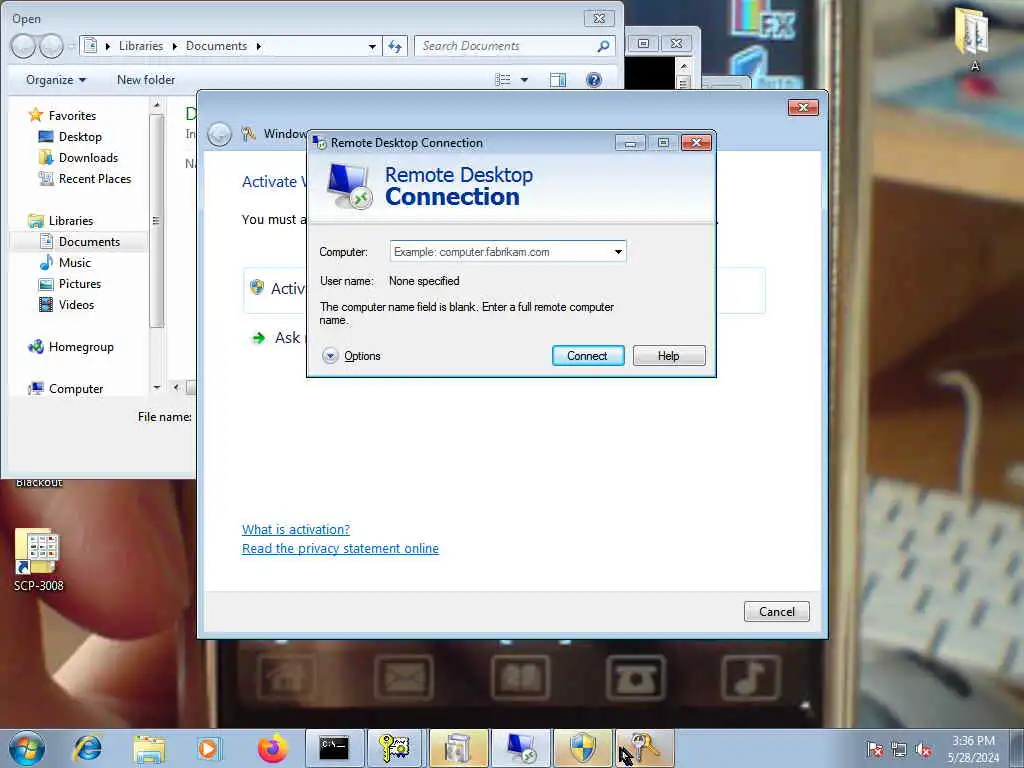Launch Firefox from taskbar
This screenshot has height=768, width=1024.
click(272, 748)
